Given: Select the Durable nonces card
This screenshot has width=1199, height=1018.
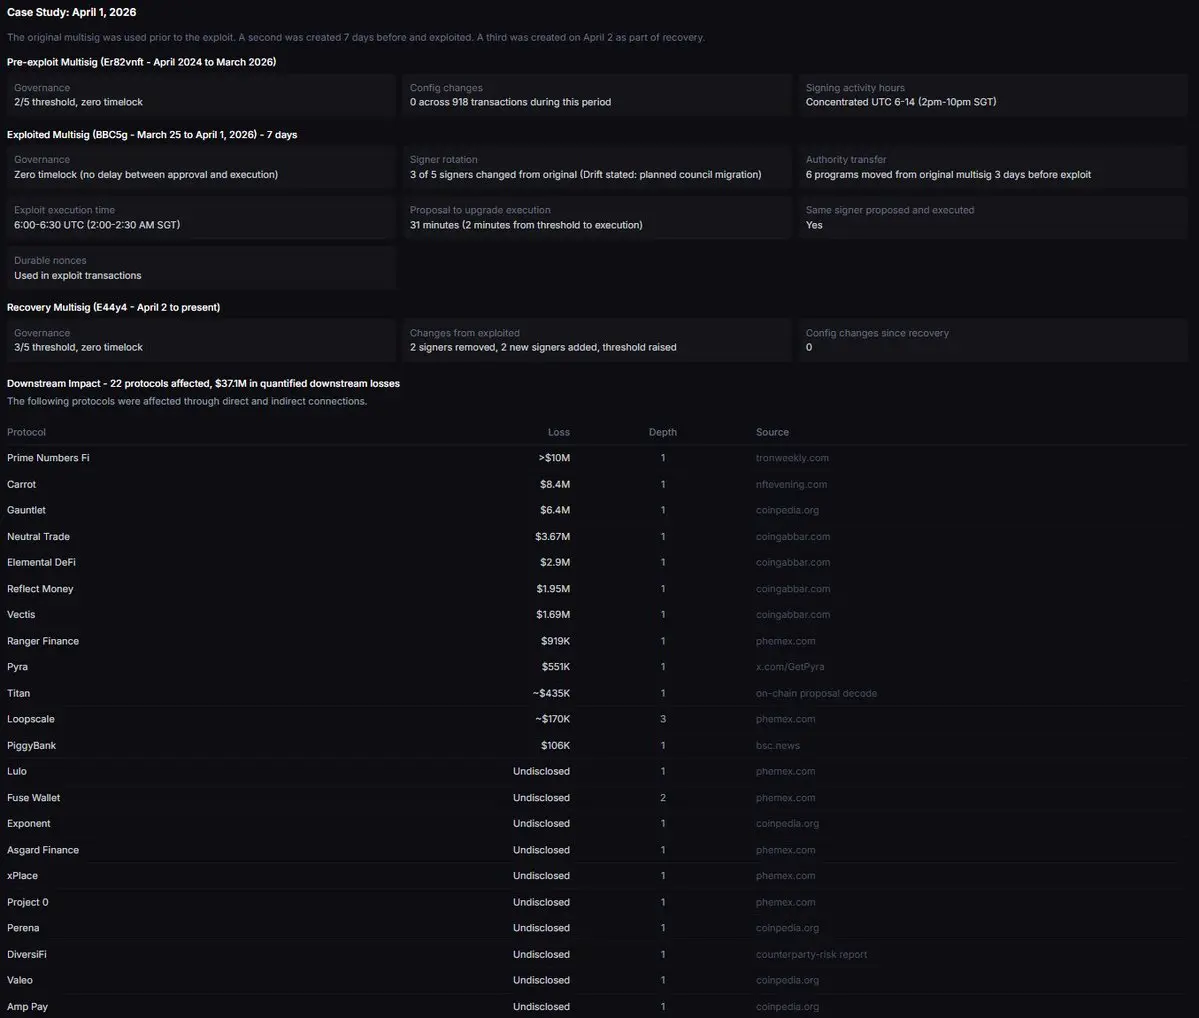Looking at the screenshot, I should (201, 268).
